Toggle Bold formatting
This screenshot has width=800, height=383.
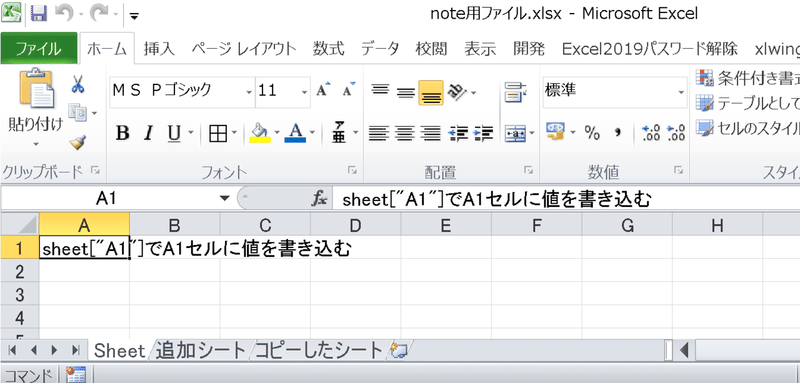(x=122, y=134)
